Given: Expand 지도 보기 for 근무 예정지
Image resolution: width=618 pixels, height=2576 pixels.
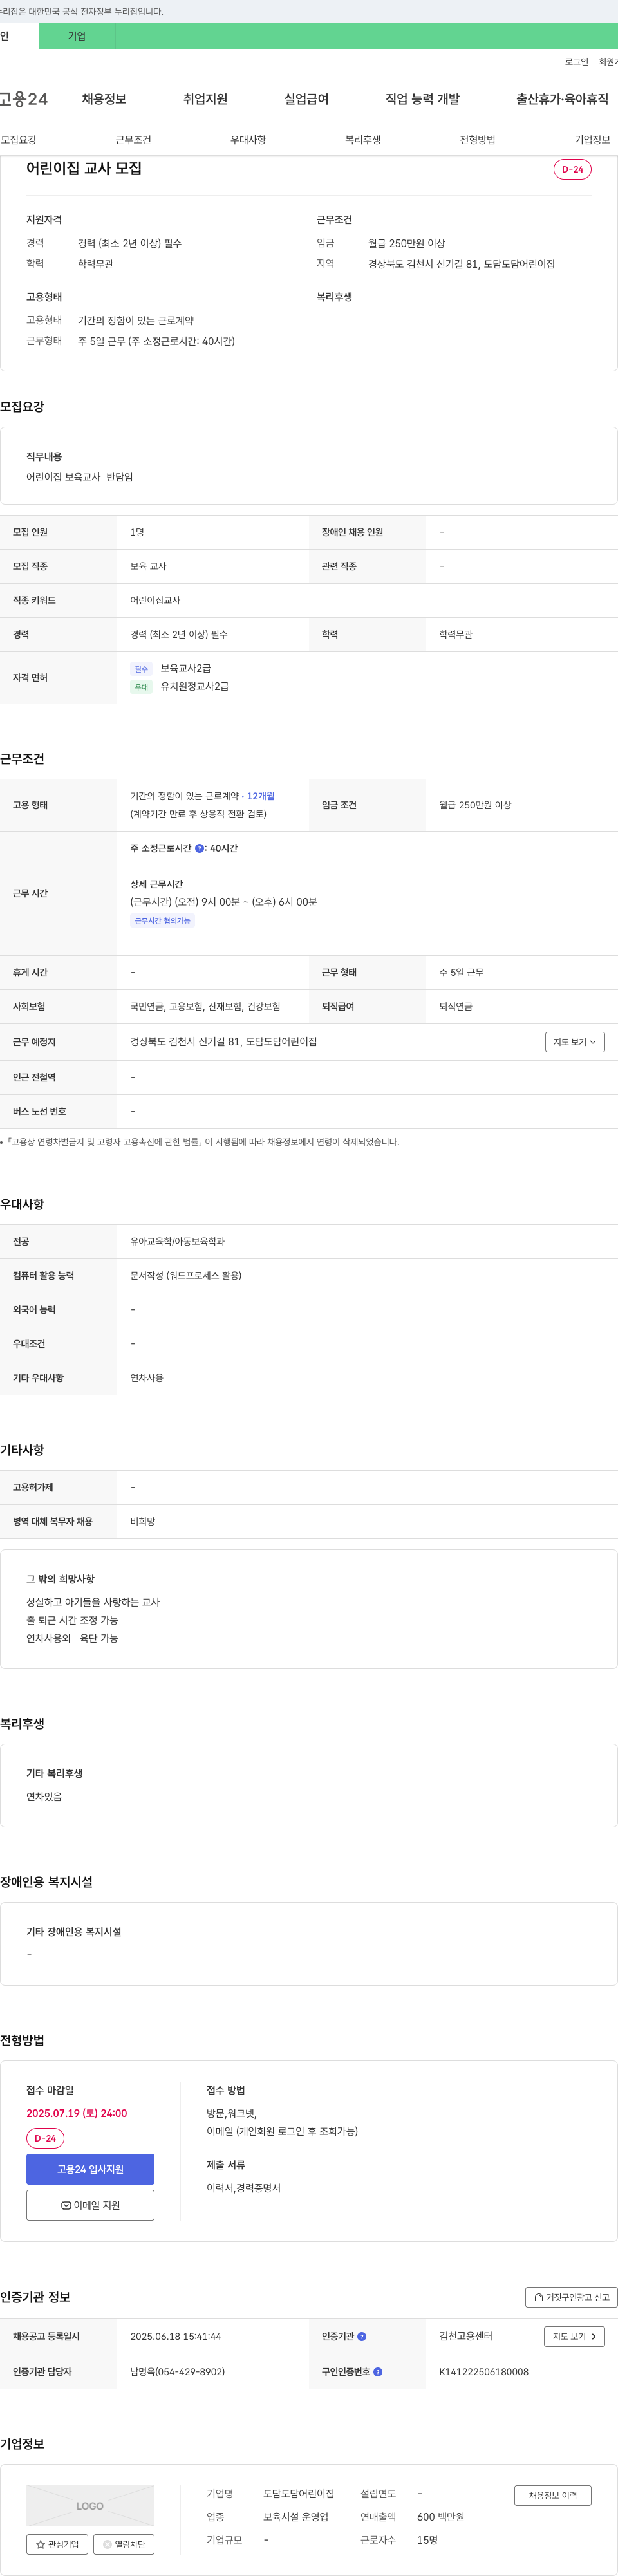Looking at the screenshot, I should (x=575, y=1042).
